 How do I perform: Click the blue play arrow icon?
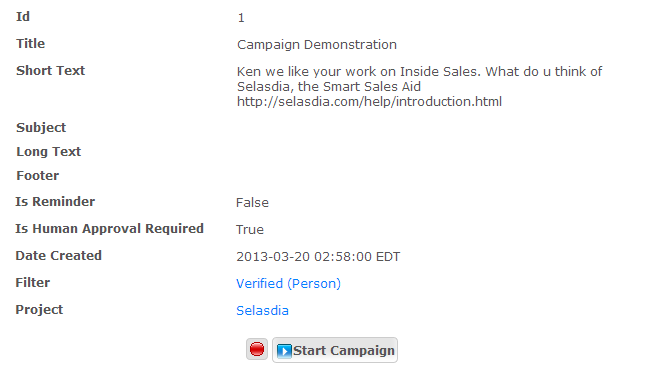click(284, 351)
